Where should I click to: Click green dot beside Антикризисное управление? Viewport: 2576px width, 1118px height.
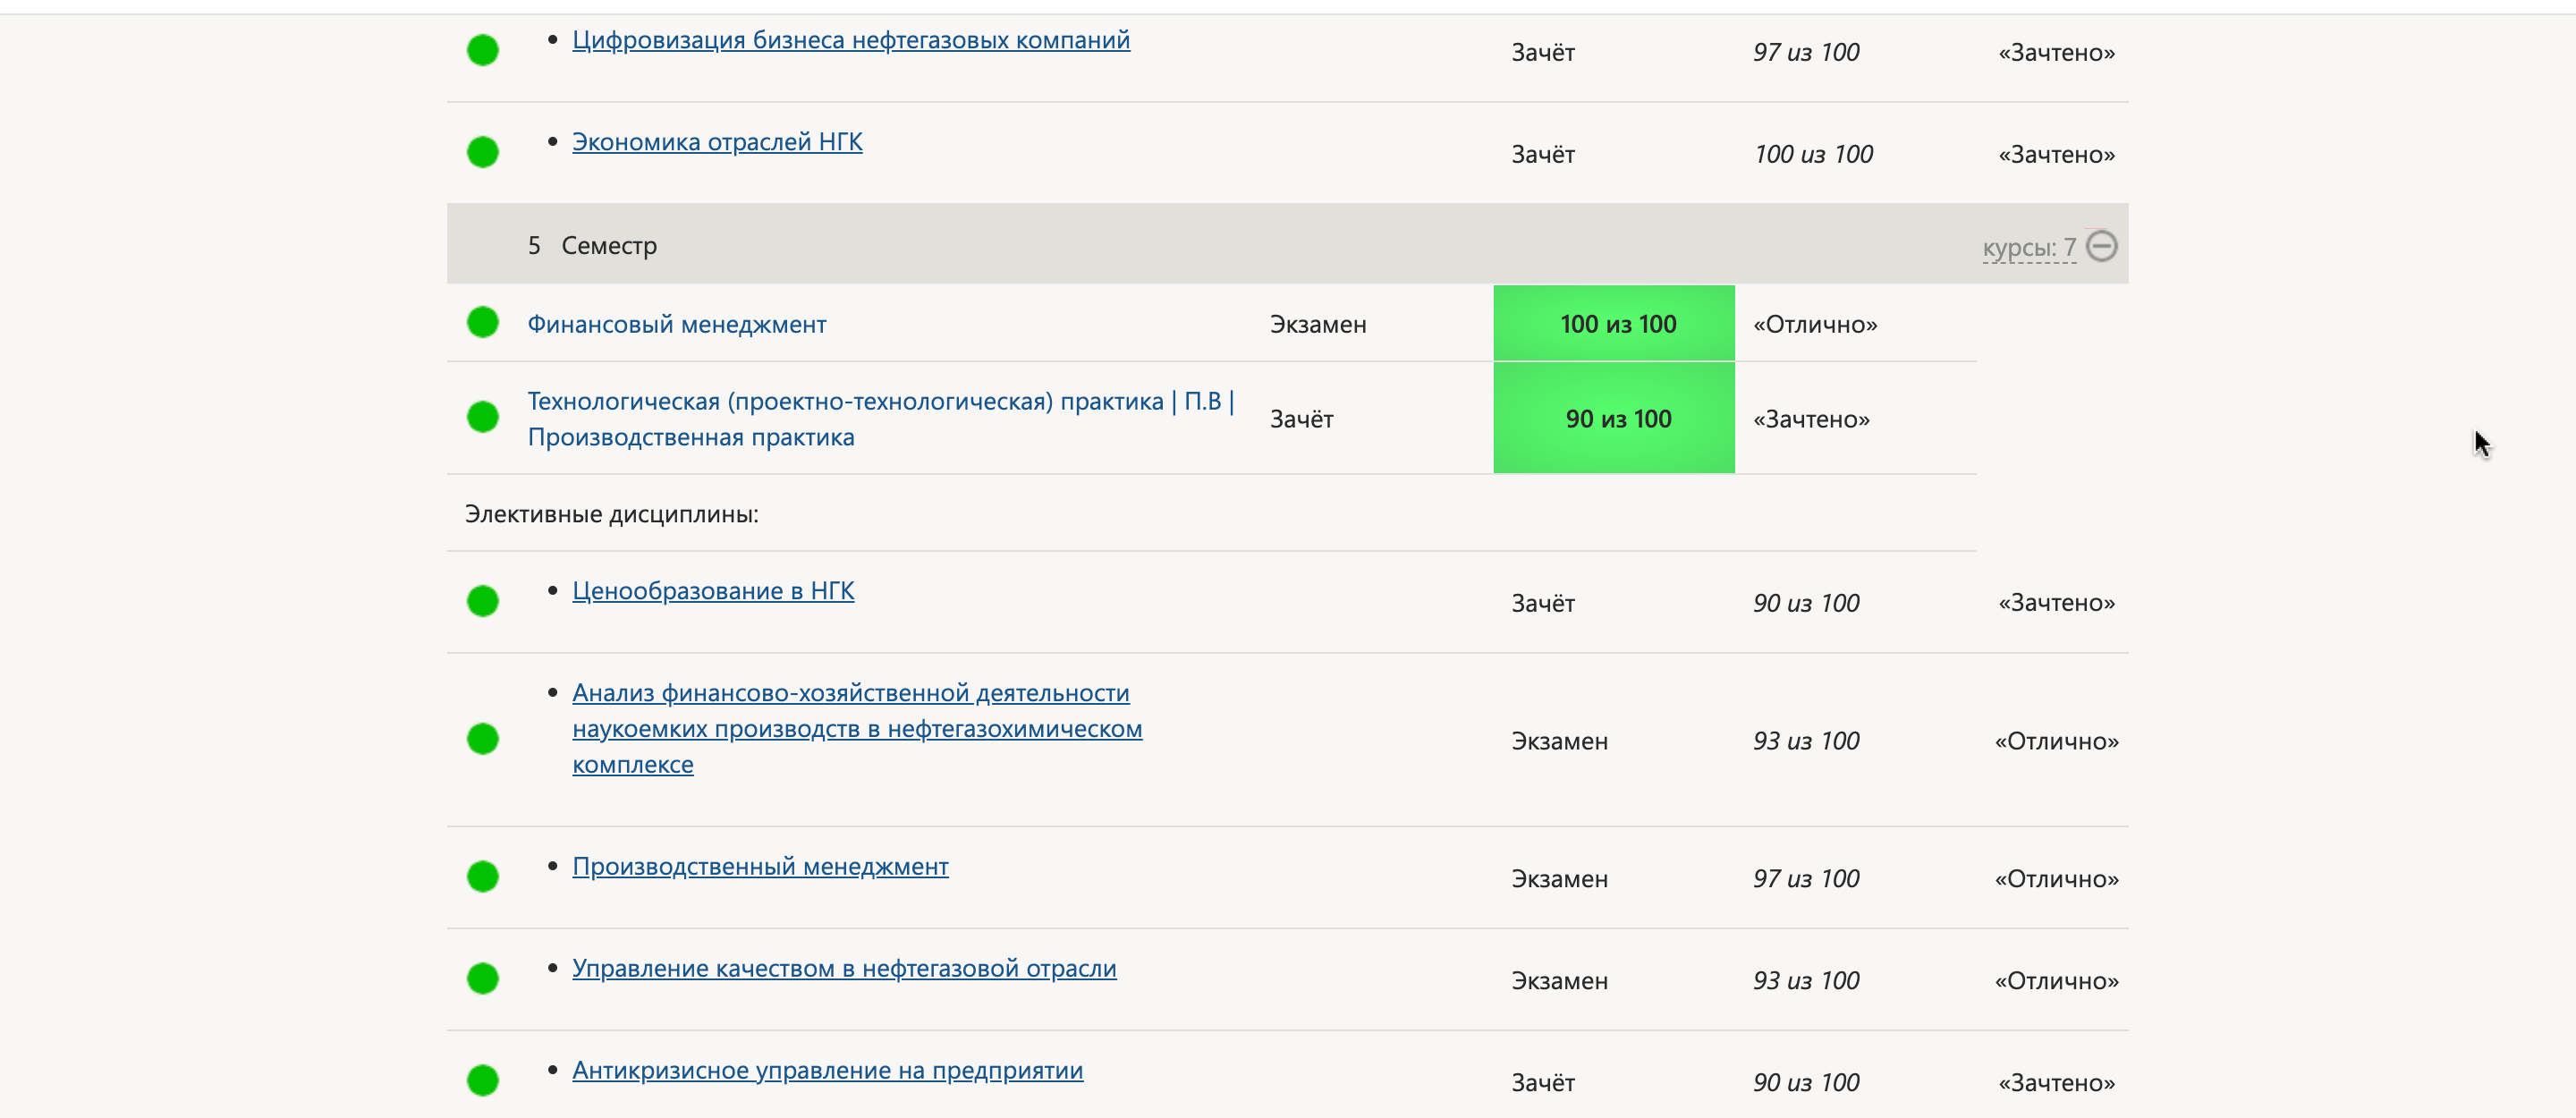click(483, 1080)
